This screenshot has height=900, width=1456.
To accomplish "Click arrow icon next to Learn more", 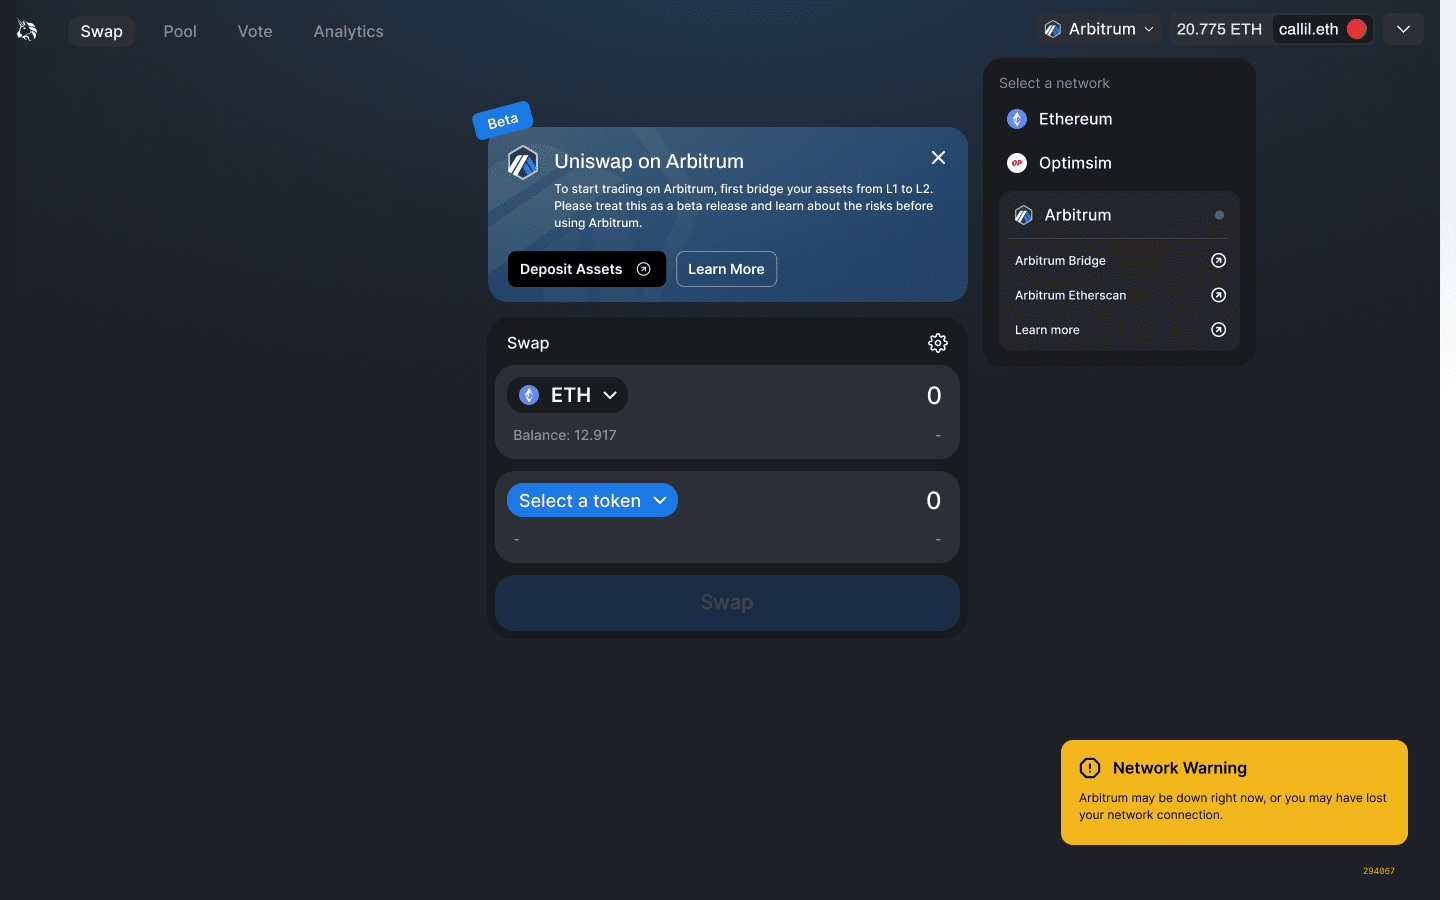I will coord(1218,330).
